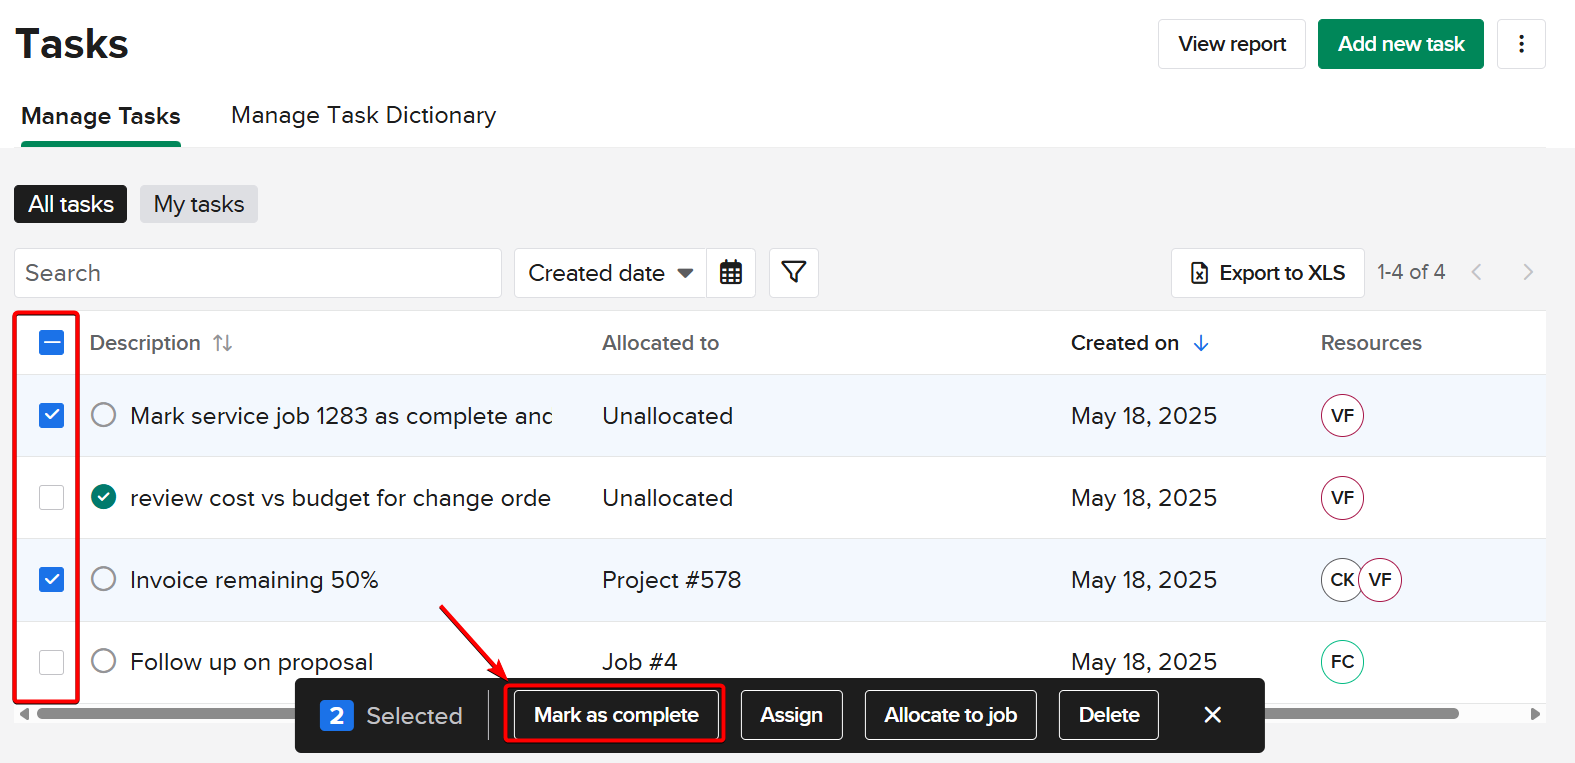Mark Follow up on proposal status circle
Screen dimensions: 1575x763
(x=104, y=662)
